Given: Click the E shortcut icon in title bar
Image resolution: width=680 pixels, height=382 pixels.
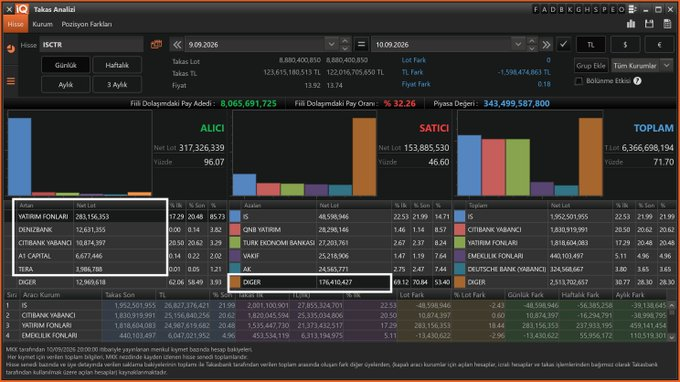Looking at the screenshot, I should 613,9.
